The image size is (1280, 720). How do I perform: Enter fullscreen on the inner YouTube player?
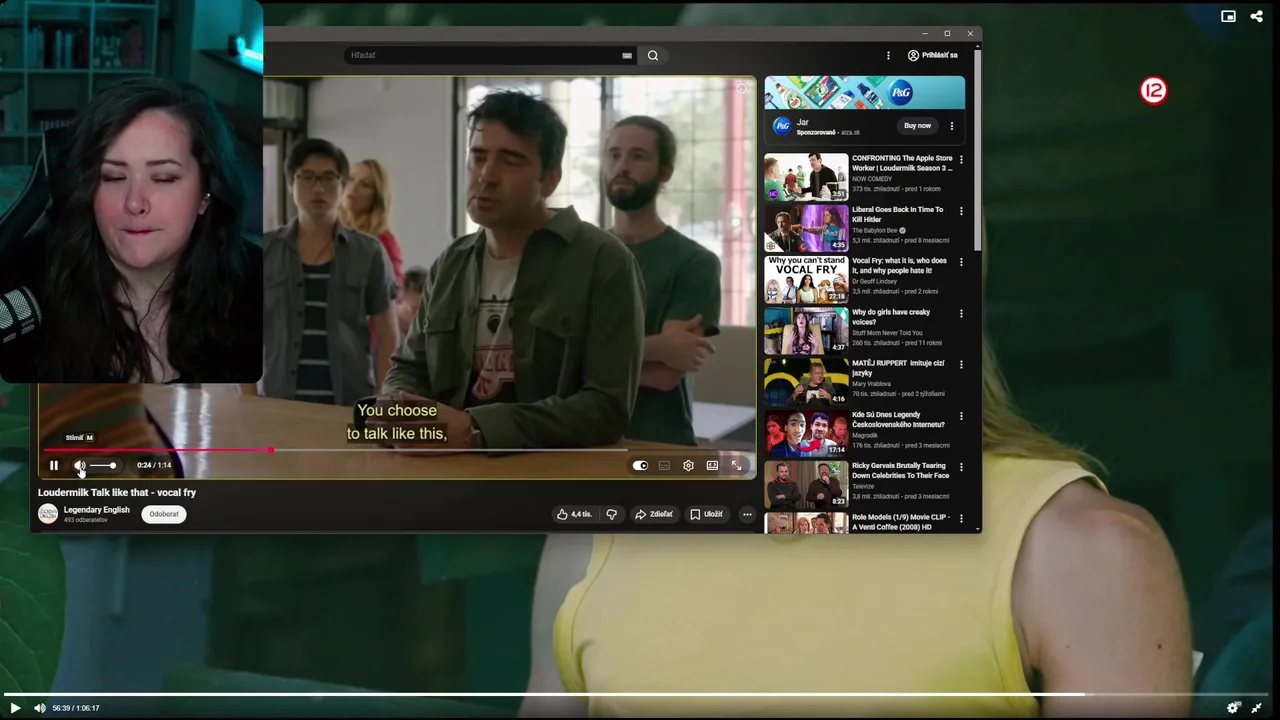[737, 465]
